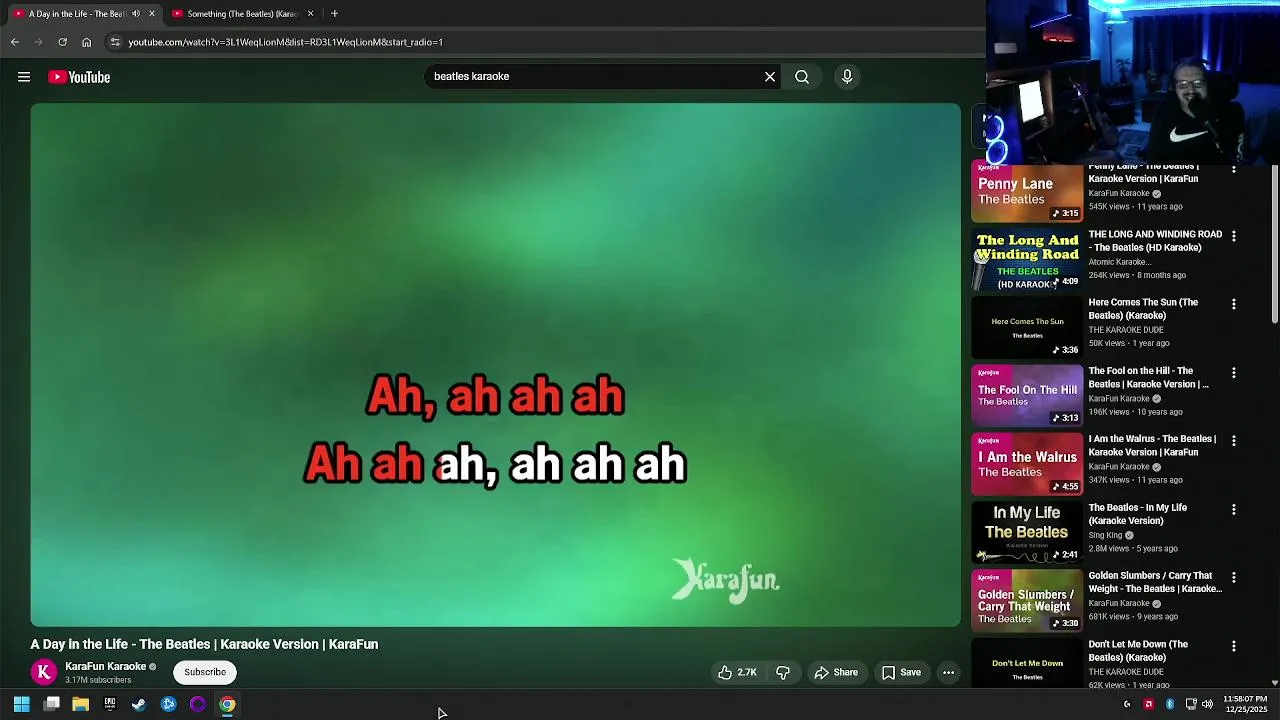Open options menu for Don't Let Me Down
1280x720 pixels.
(1234, 646)
